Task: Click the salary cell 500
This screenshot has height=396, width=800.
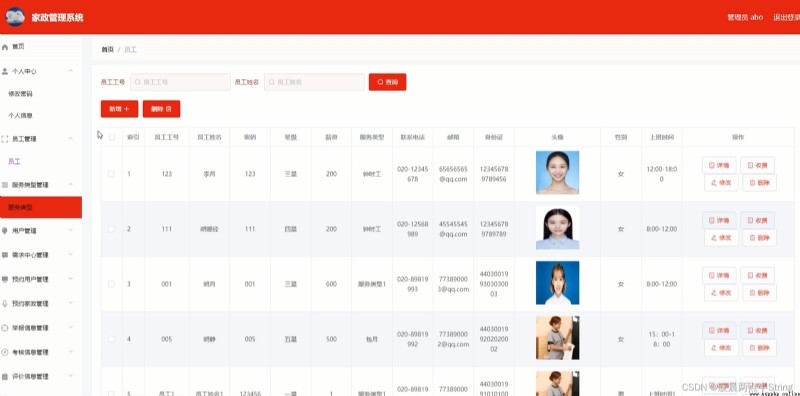Action: point(331,339)
